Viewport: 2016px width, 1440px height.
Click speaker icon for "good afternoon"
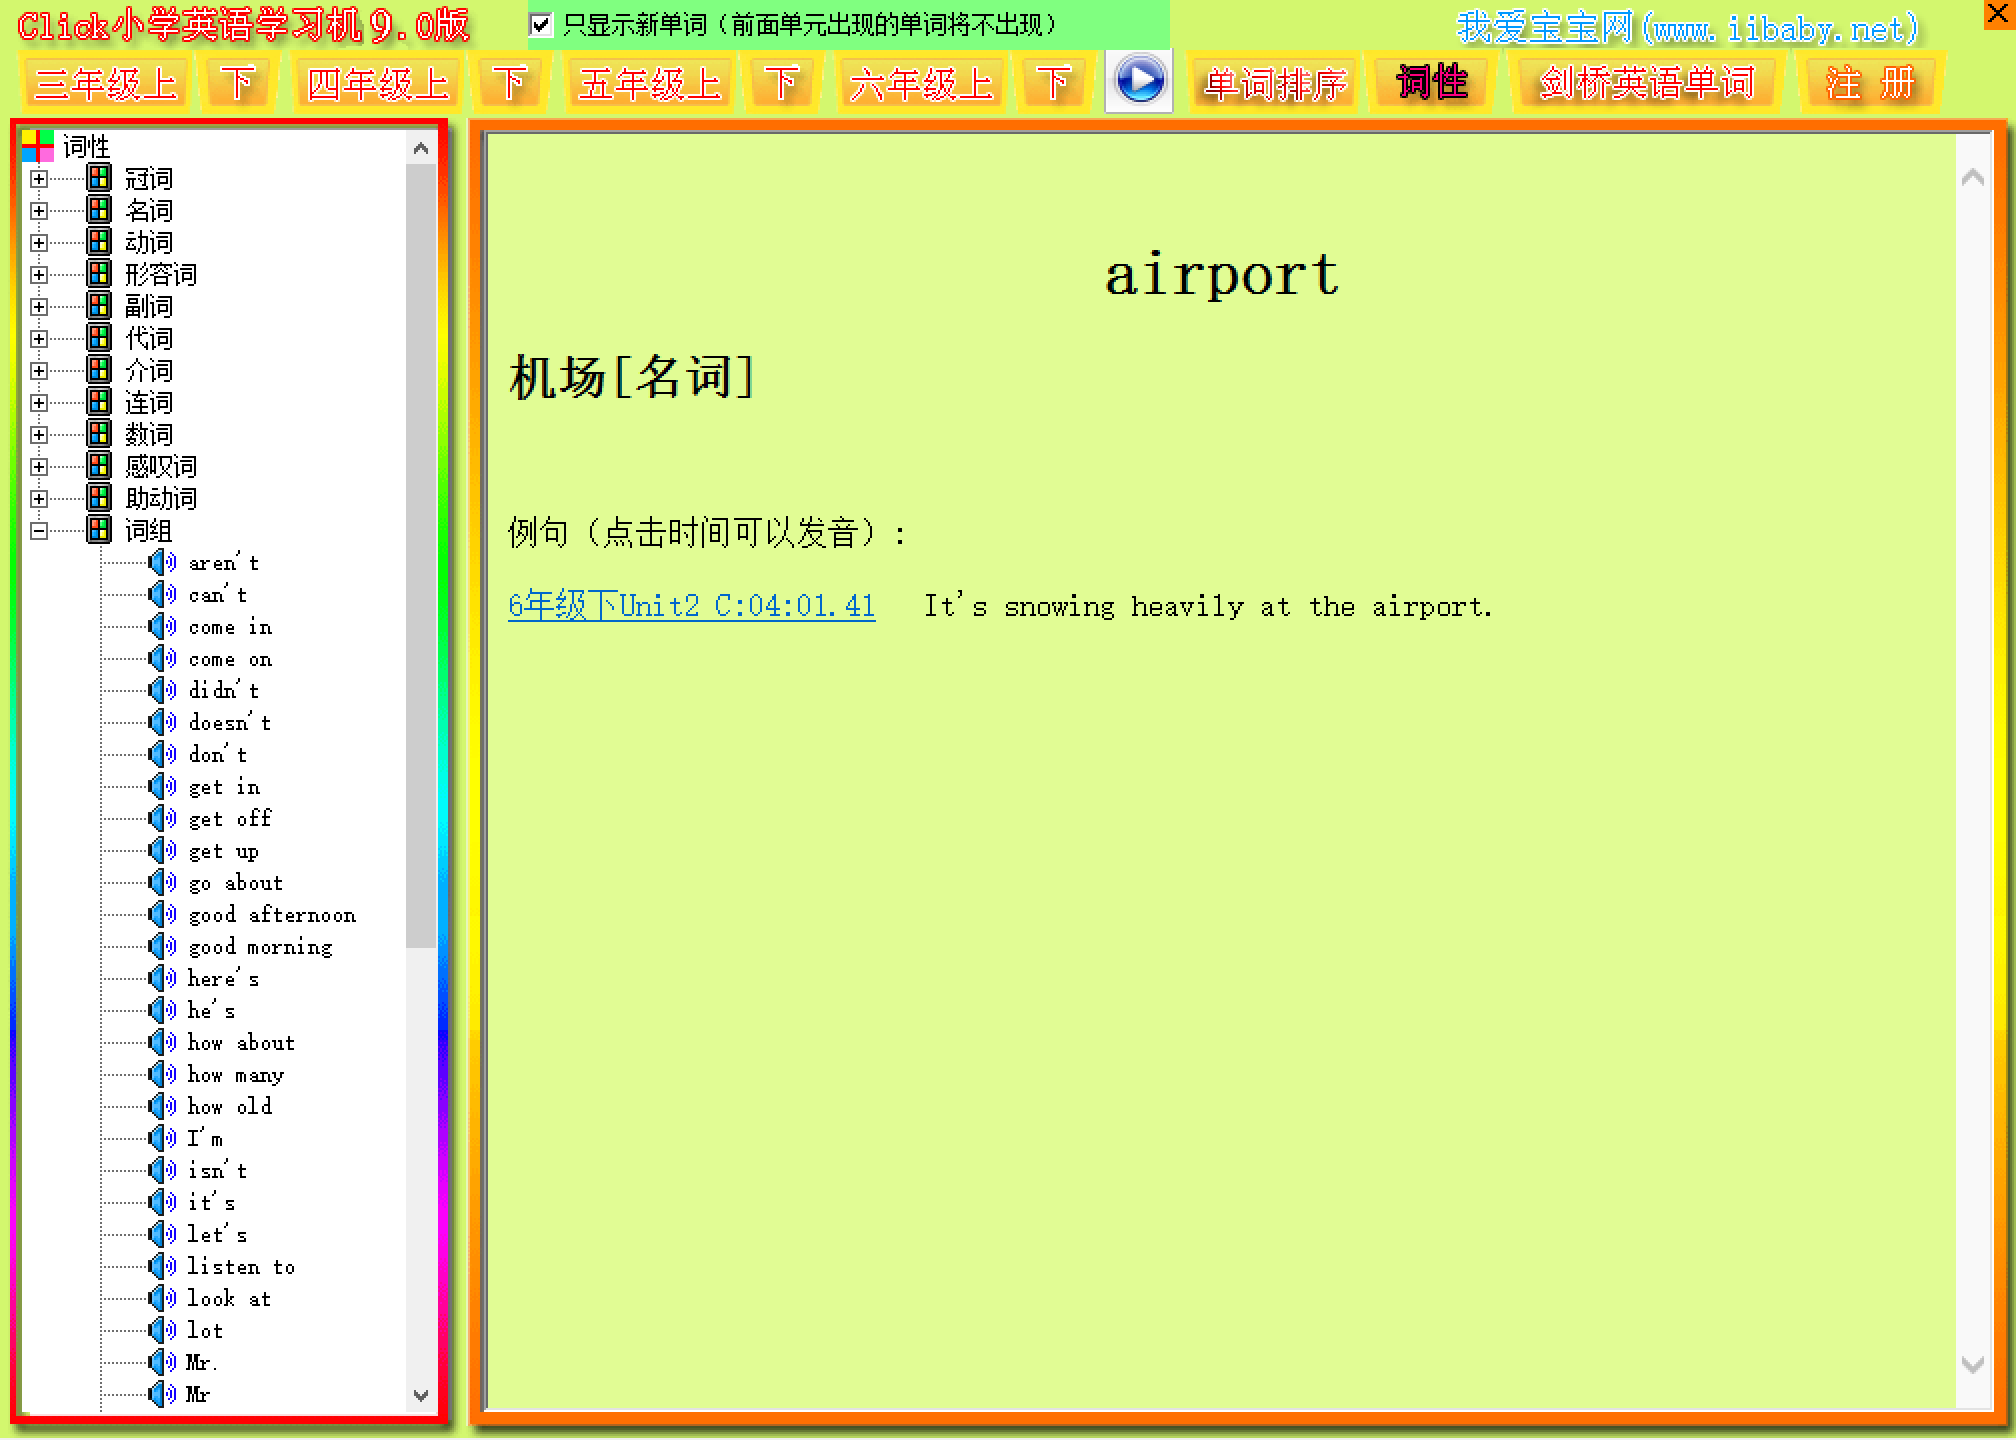coord(162,915)
